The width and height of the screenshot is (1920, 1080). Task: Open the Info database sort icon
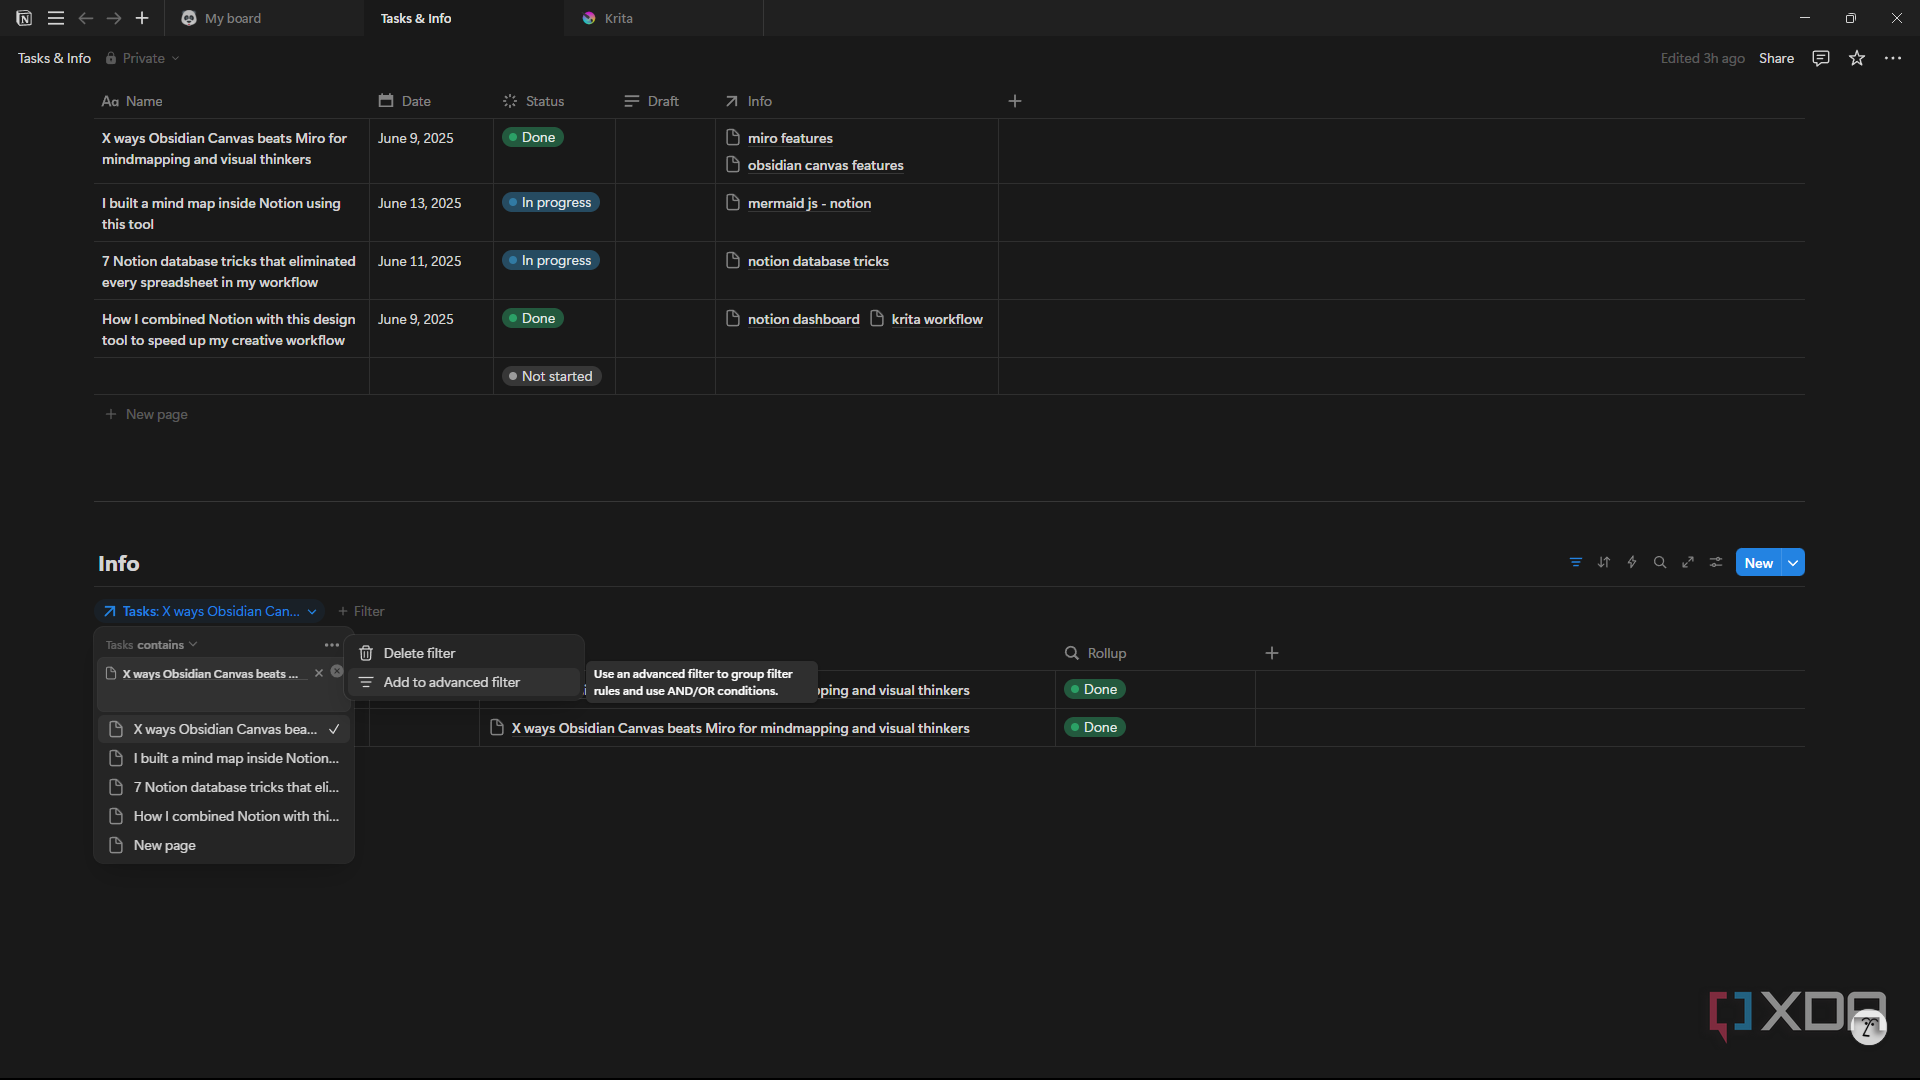pos(1604,562)
